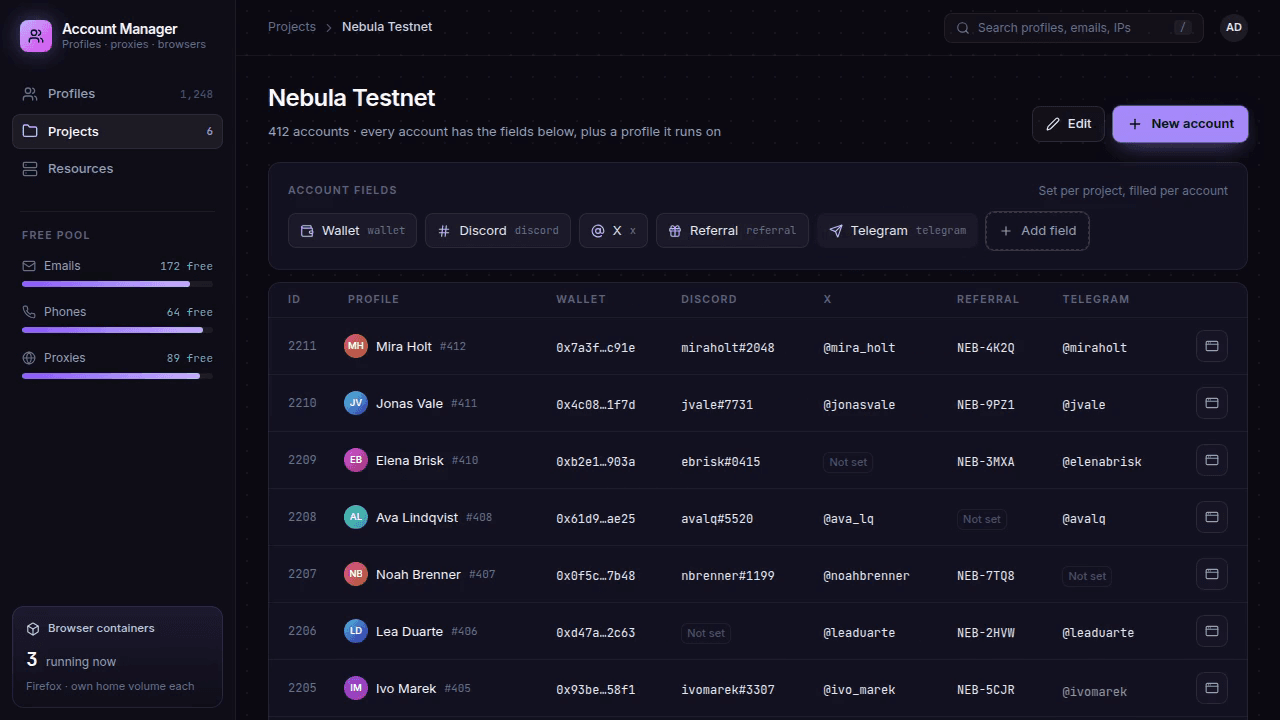This screenshot has width=1280, height=720.
Task: Open browser icon for Noah Brenner row
Action: (1212, 574)
